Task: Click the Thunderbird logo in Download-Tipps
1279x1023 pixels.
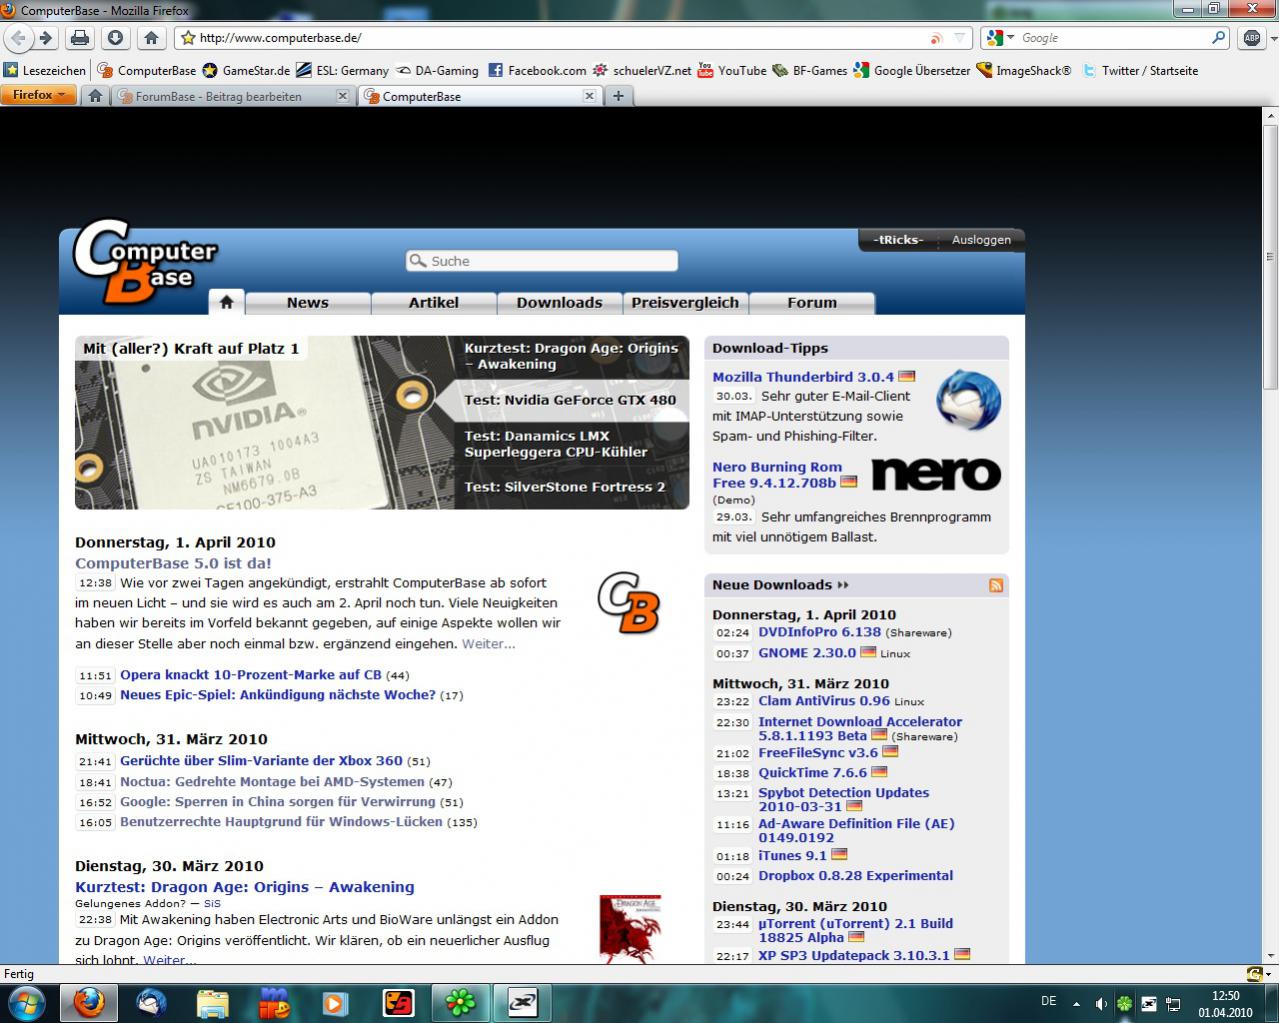Action: coord(968,400)
